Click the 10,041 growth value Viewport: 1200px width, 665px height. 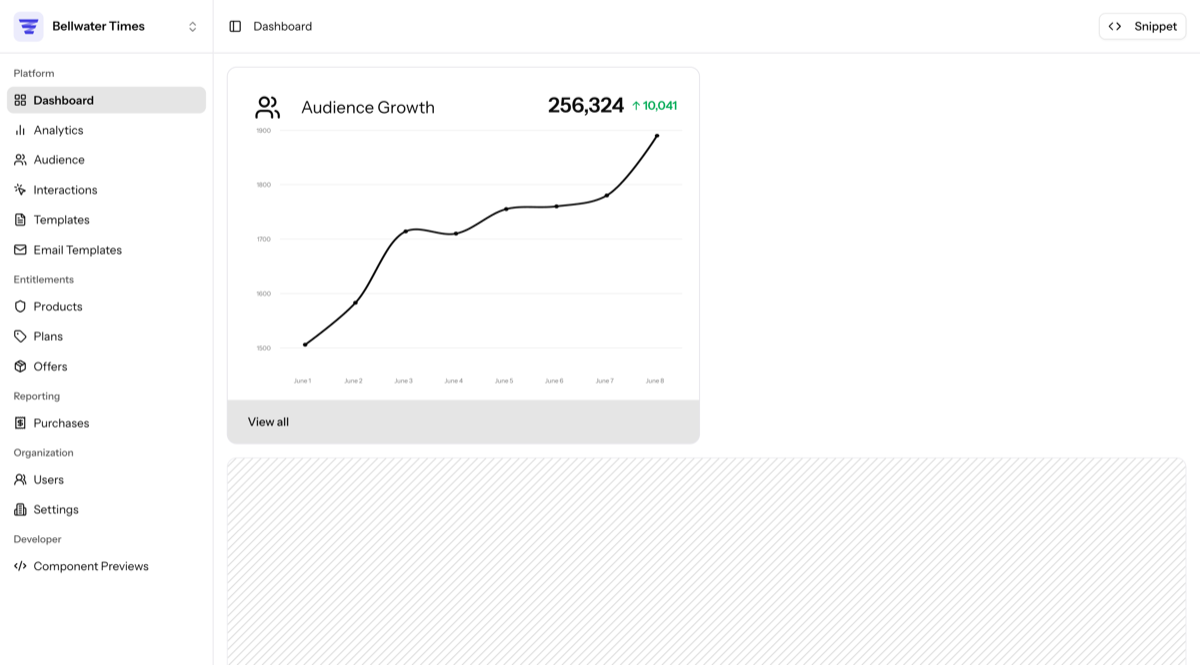660,106
